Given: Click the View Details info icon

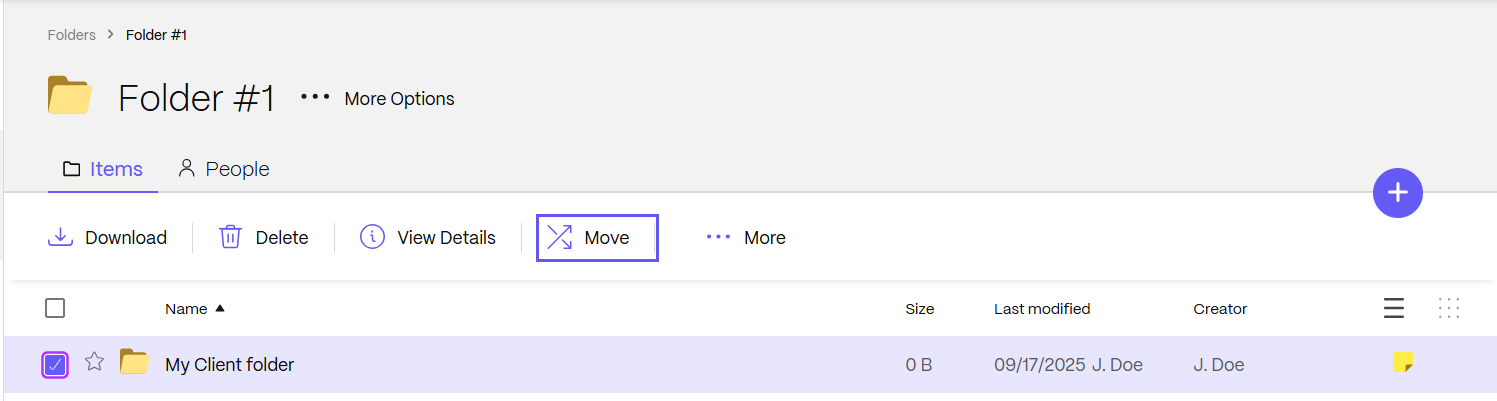Looking at the screenshot, I should [x=373, y=237].
